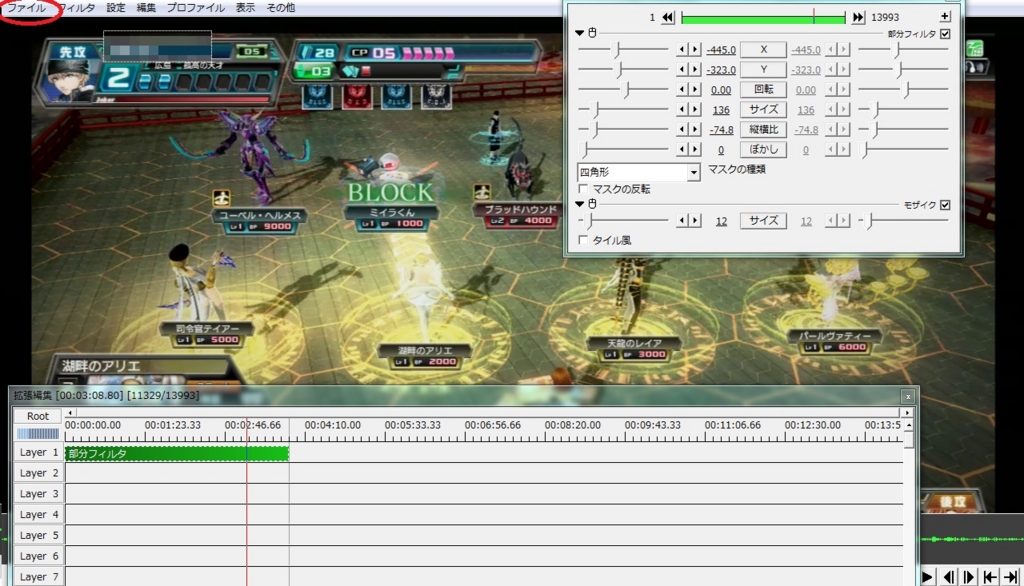Click the plus button to add filter effect

[x=945, y=16]
